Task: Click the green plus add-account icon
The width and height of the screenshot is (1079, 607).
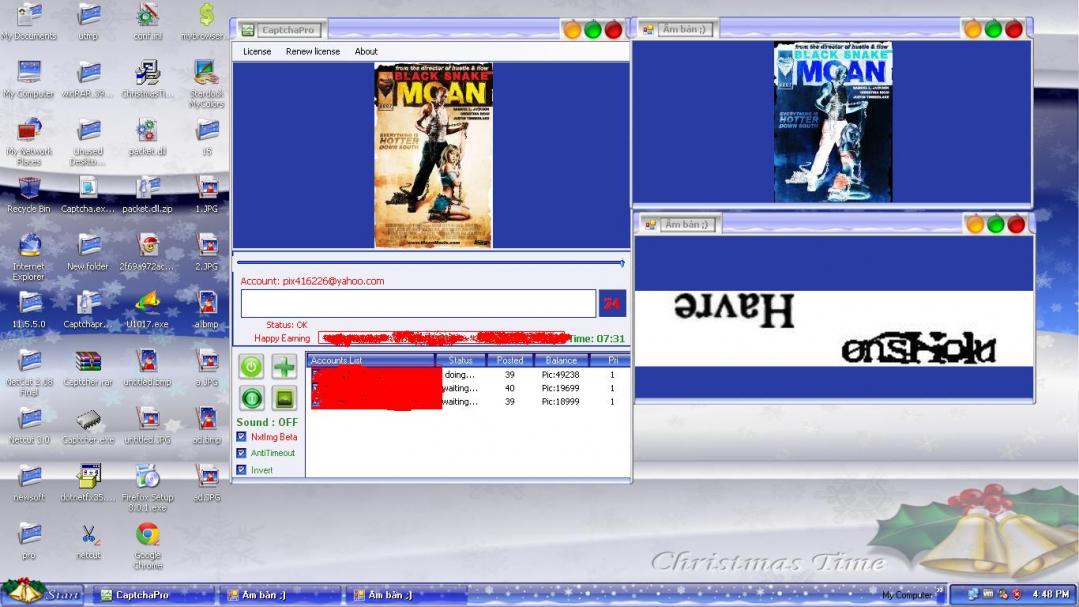Action: tap(284, 366)
